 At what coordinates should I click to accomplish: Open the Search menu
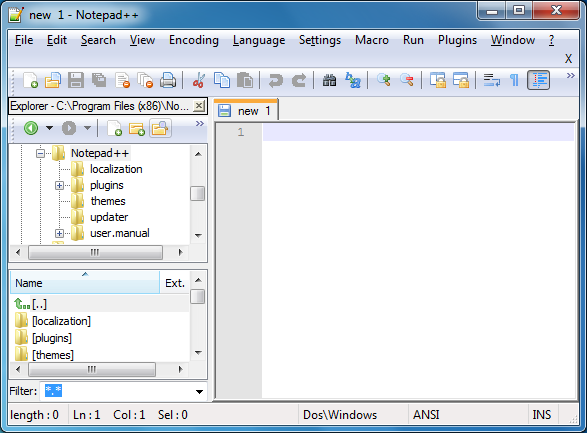coord(98,40)
